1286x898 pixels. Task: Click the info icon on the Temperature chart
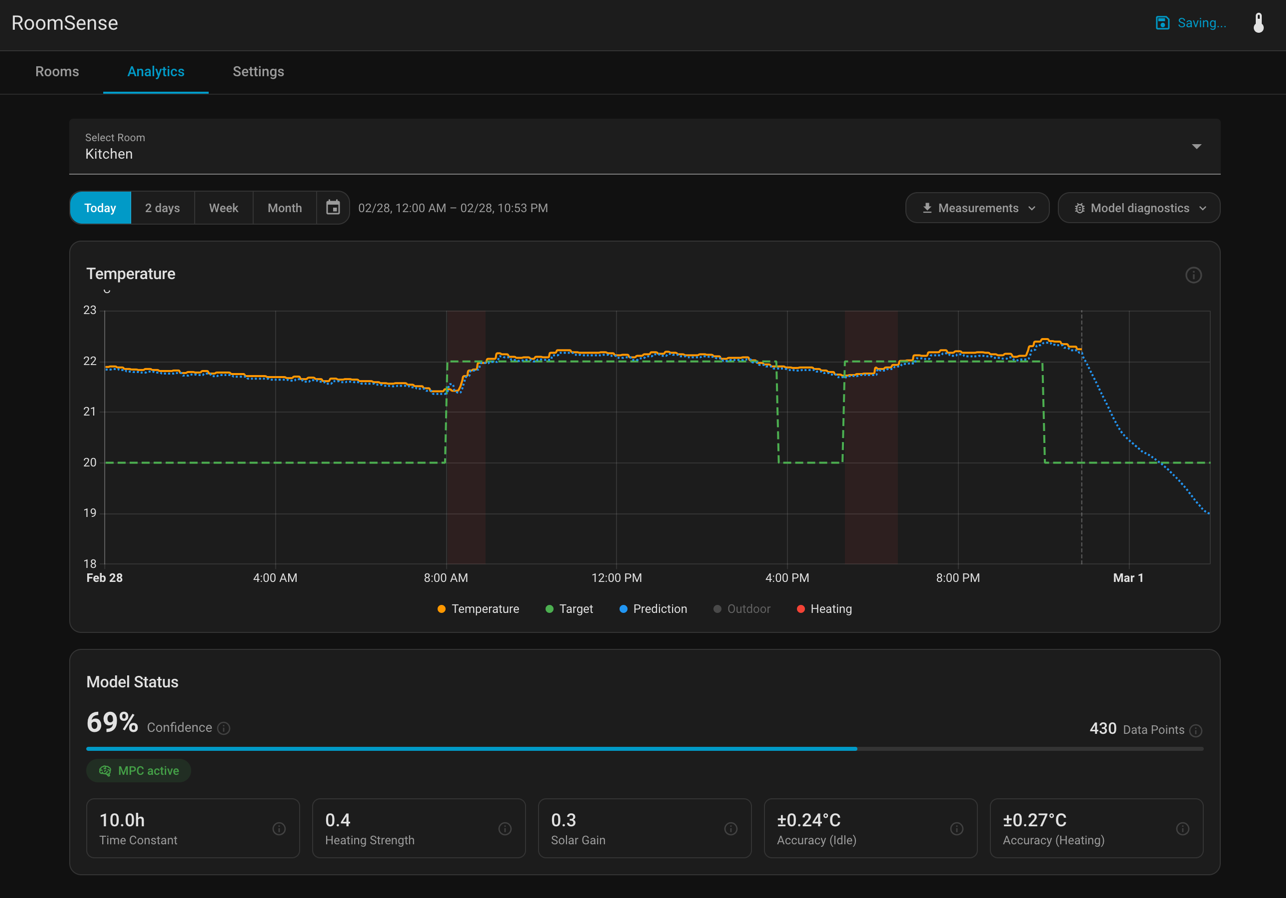[1193, 274]
